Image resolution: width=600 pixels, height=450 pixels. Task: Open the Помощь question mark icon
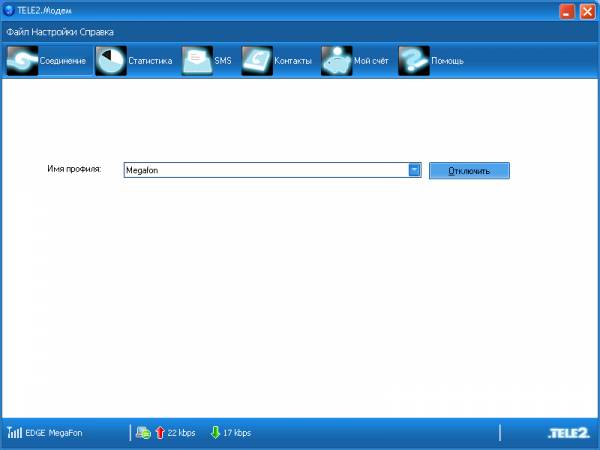pos(414,60)
